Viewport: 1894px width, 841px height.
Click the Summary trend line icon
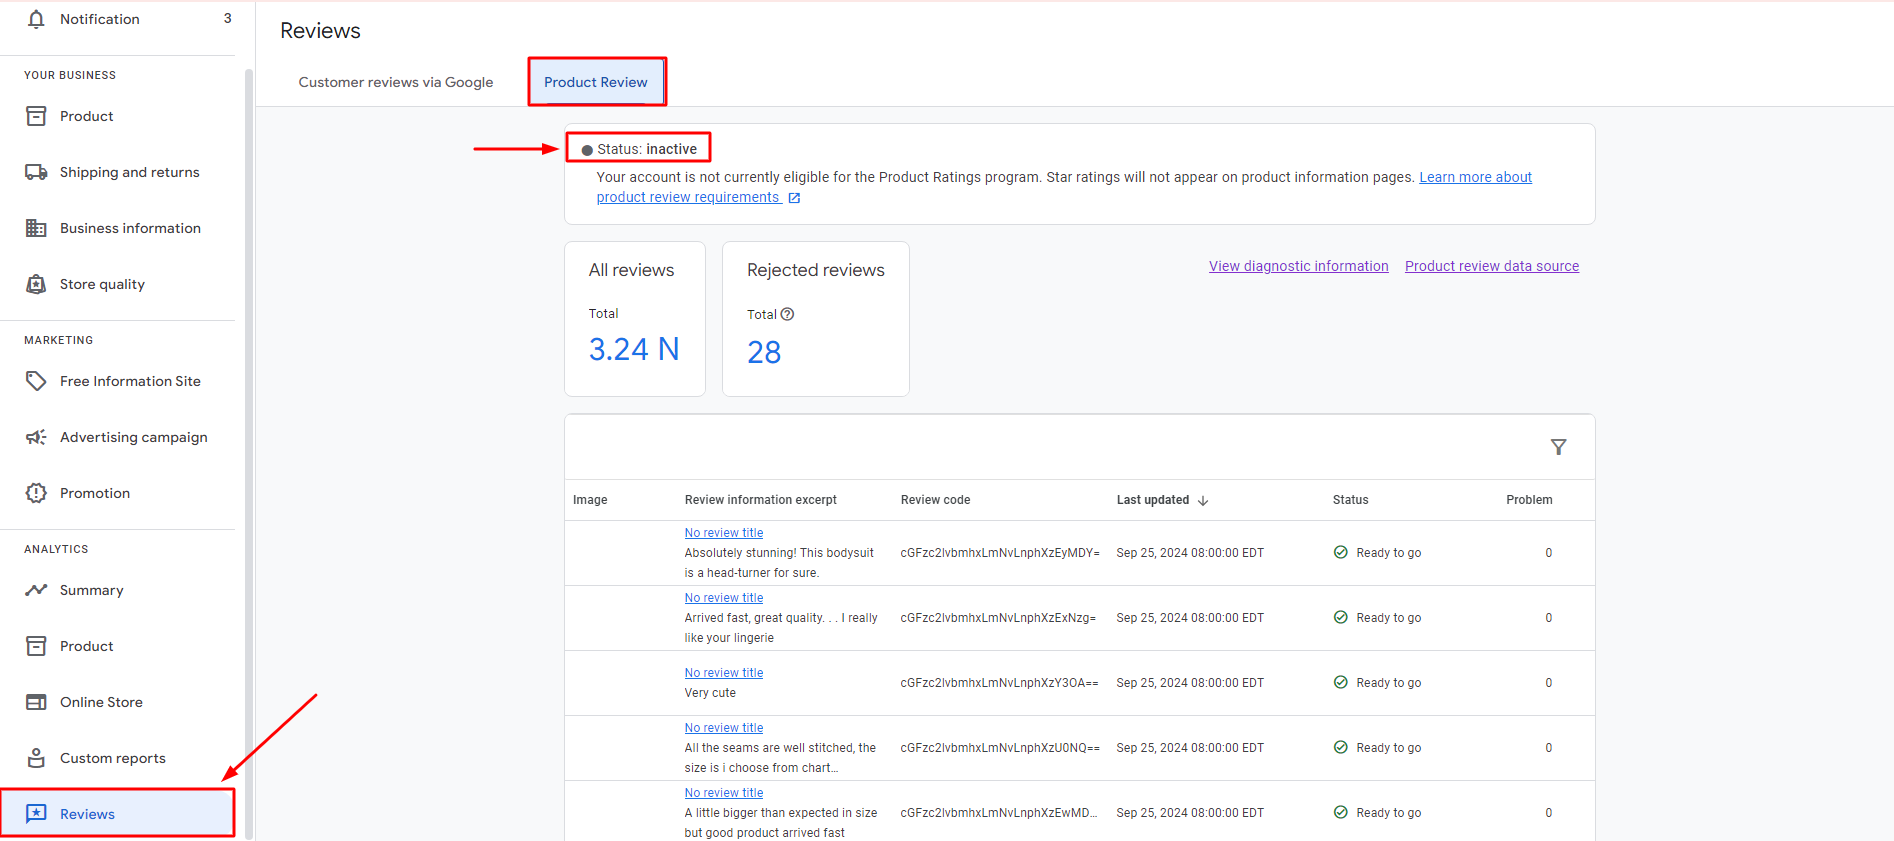pyautogui.click(x=36, y=590)
